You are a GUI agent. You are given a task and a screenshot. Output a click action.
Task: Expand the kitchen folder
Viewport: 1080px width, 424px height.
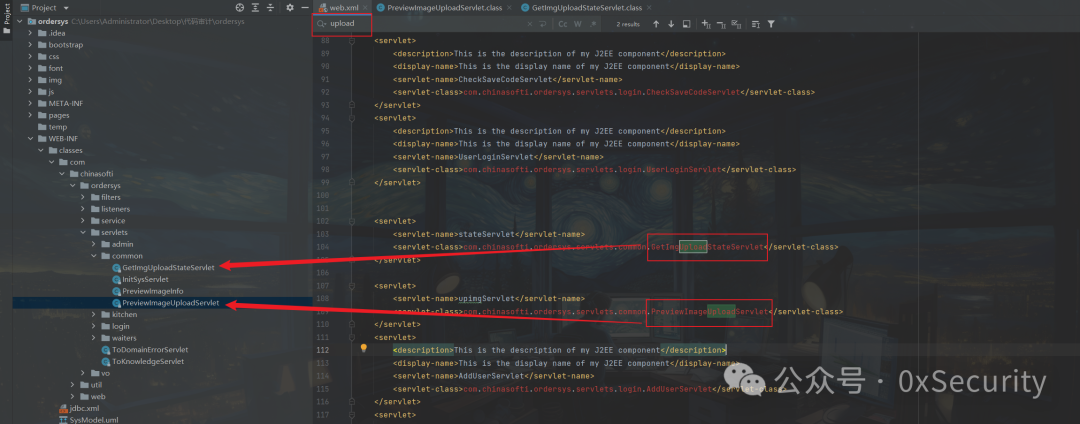[x=96, y=315]
